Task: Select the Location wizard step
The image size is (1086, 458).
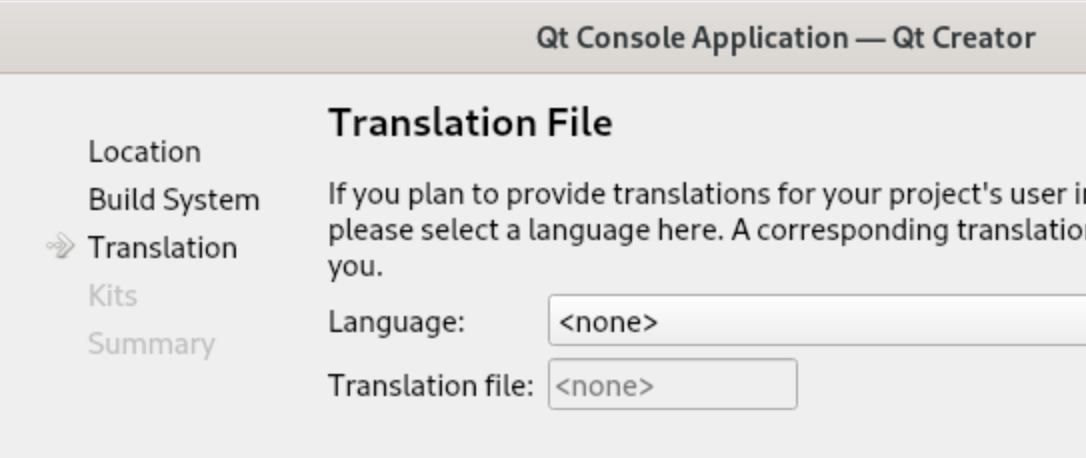Action: coord(144,152)
